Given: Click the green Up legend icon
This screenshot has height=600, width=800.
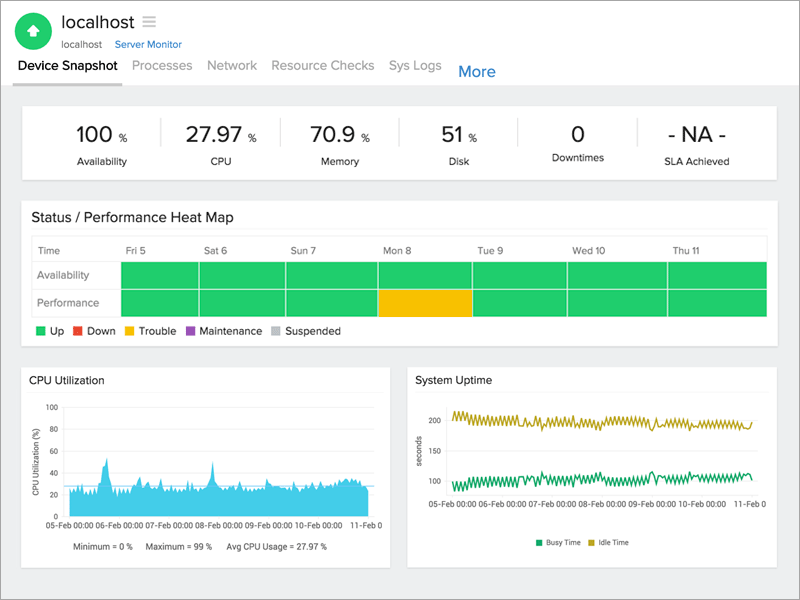Looking at the screenshot, I should tap(40, 331).
